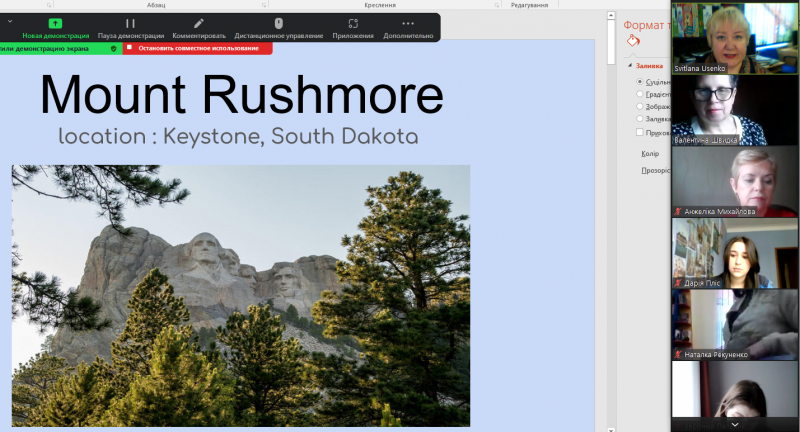The width and height of the screenshot is (800, 432).
Task: Toggle the Прихов... hide background checkbox
Action: [640, 132]
